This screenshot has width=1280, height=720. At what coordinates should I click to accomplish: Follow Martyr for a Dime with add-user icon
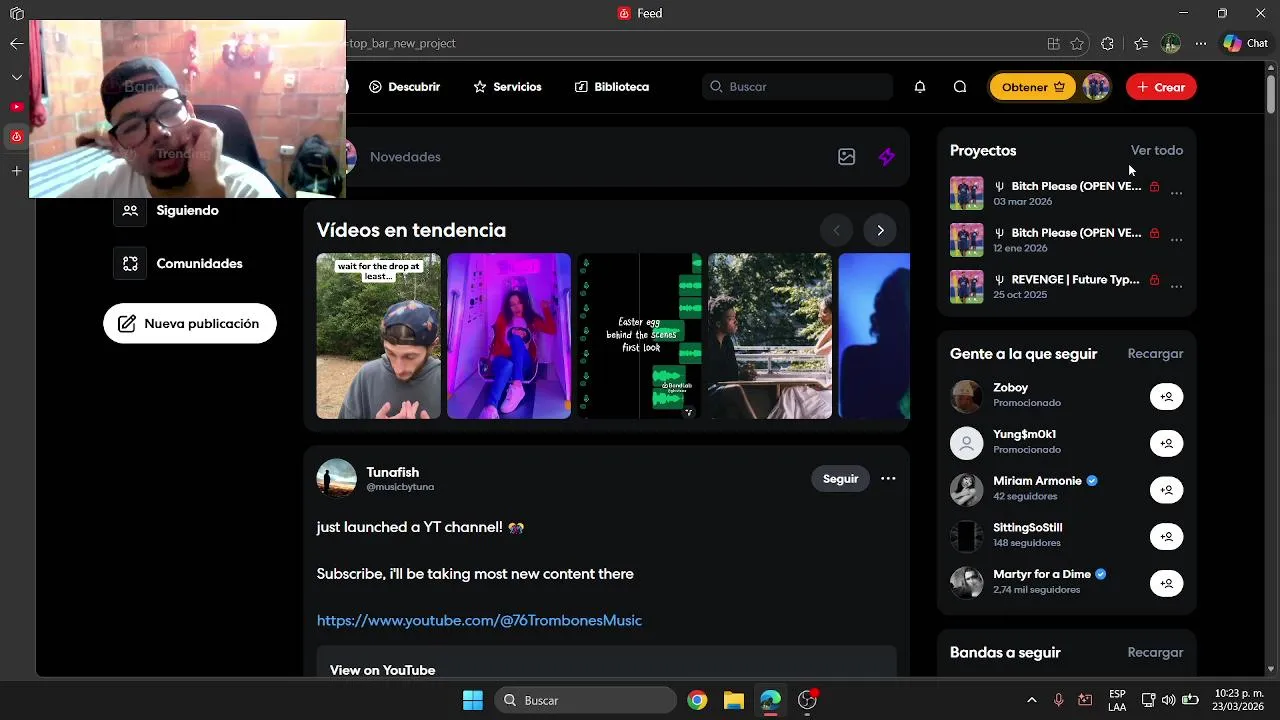click(x=1166, y=583)
